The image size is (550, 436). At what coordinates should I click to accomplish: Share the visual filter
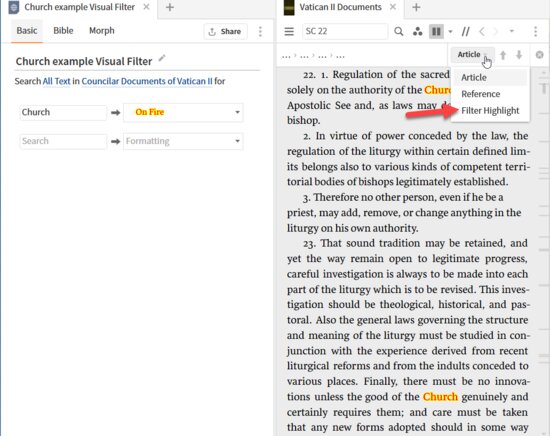coord(225,32)
